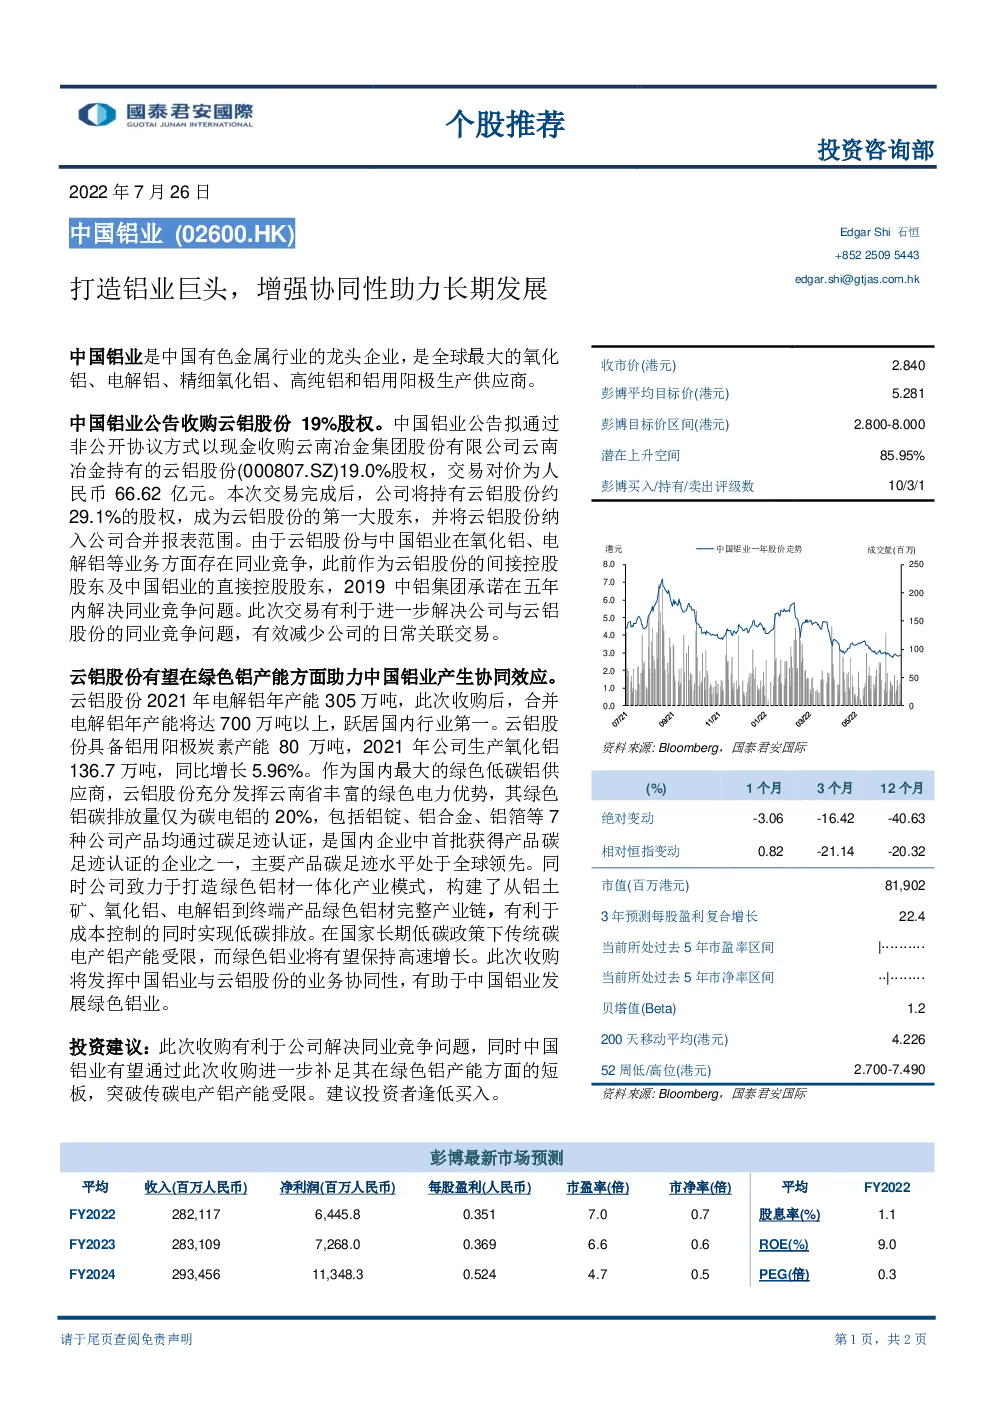Click the PEG(倍) label
The image size is (992, 1403).
pos(784,1275)
